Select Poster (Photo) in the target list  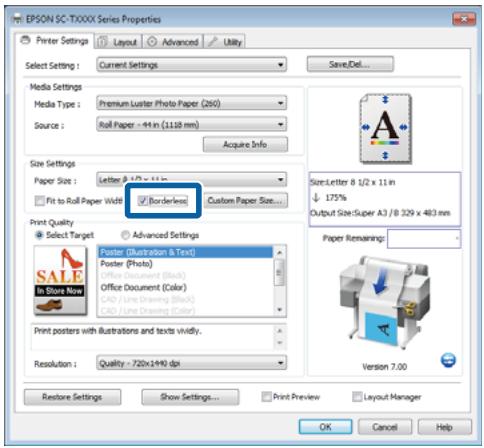point(185,264)
